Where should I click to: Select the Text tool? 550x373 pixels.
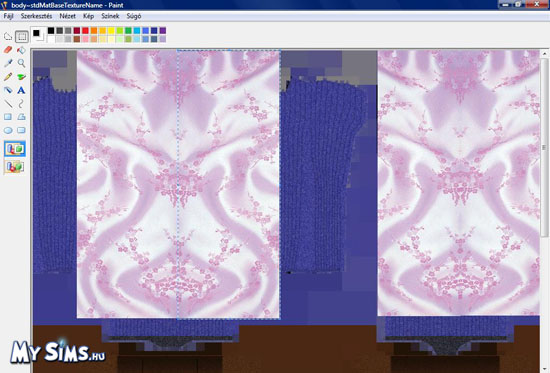[21, 90]
